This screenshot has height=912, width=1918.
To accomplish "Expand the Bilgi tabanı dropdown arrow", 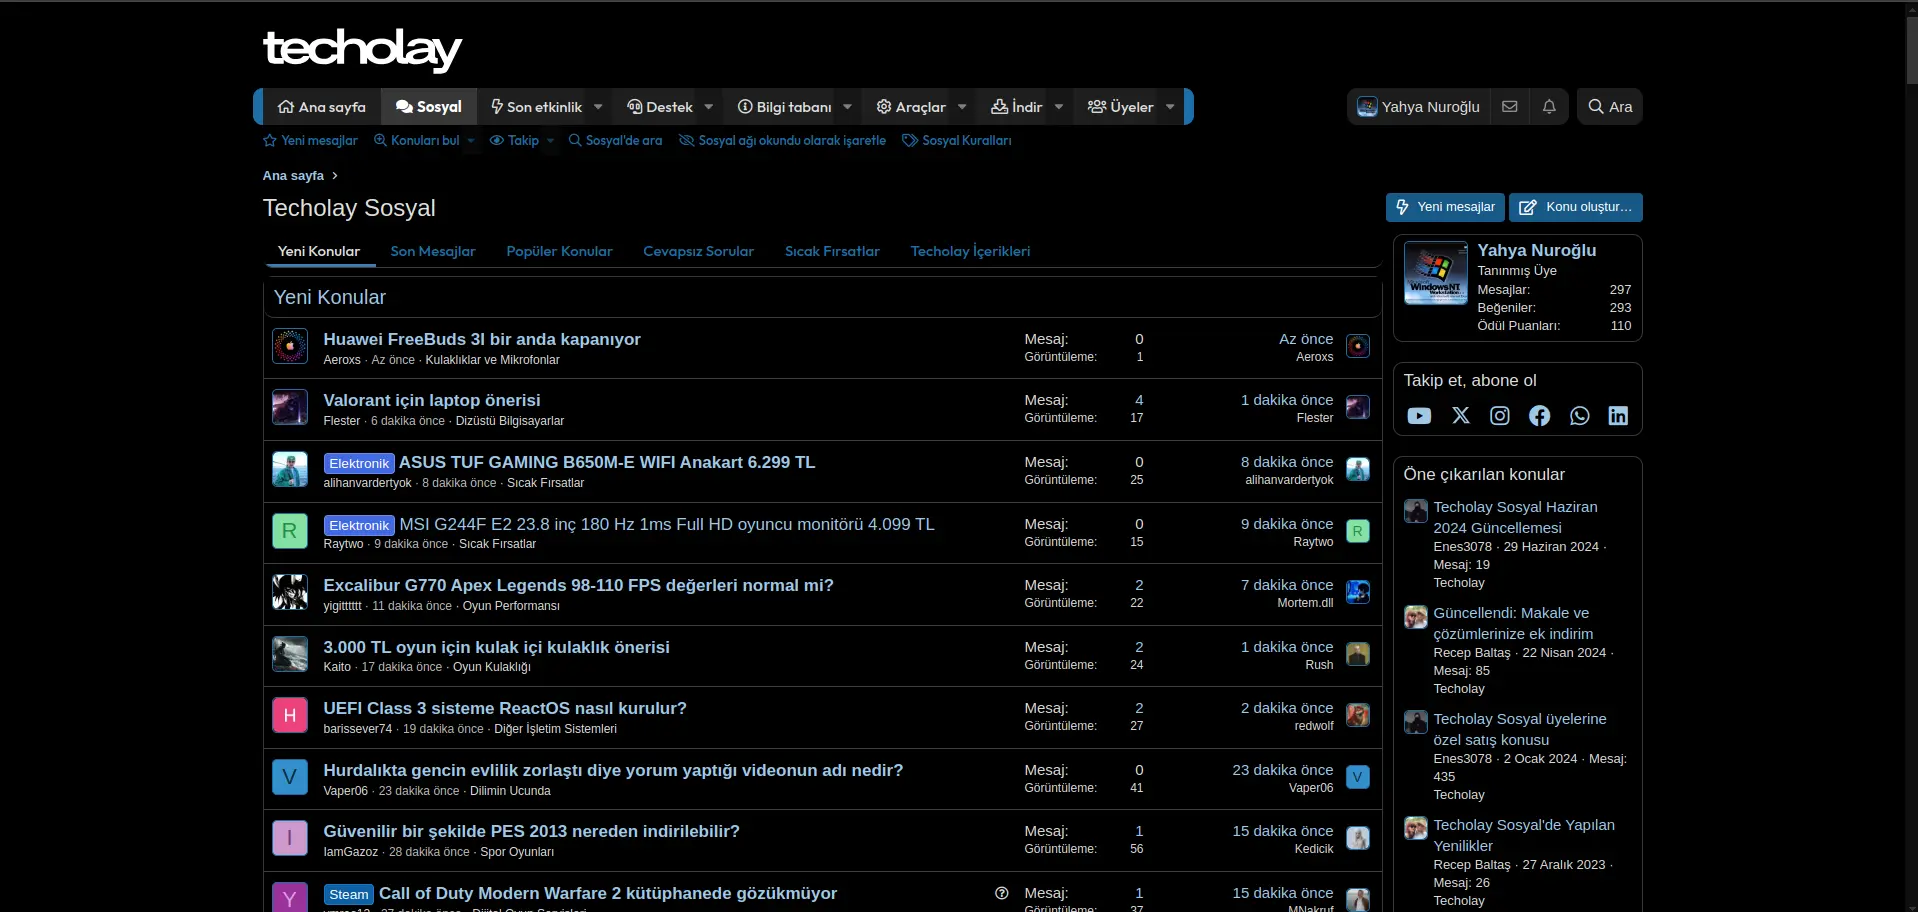I will point(848,107).
